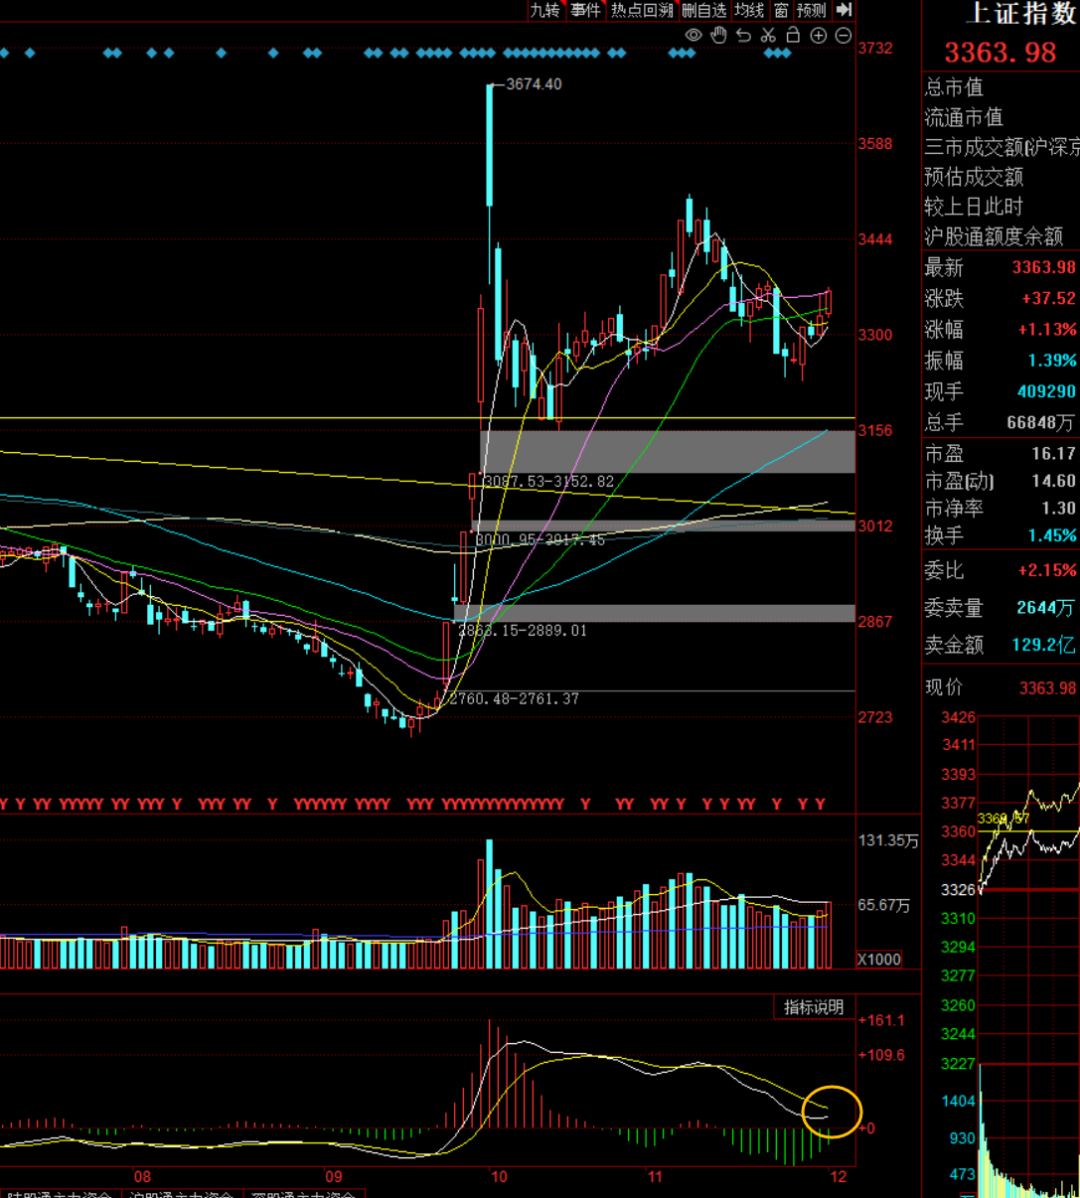Collapse side panel with arrow-to-bar icon

coord(844,10)
